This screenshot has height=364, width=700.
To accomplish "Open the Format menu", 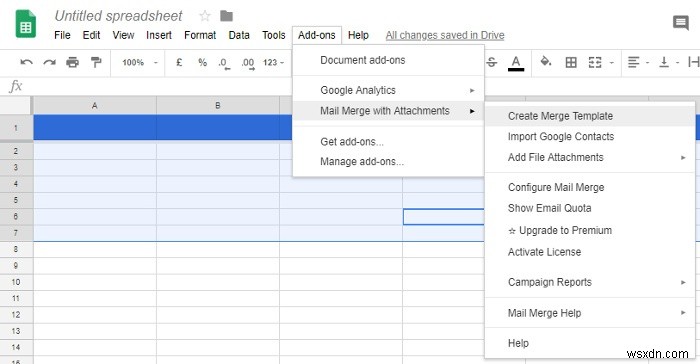I will pyautogui.click(x=200, y=35).
